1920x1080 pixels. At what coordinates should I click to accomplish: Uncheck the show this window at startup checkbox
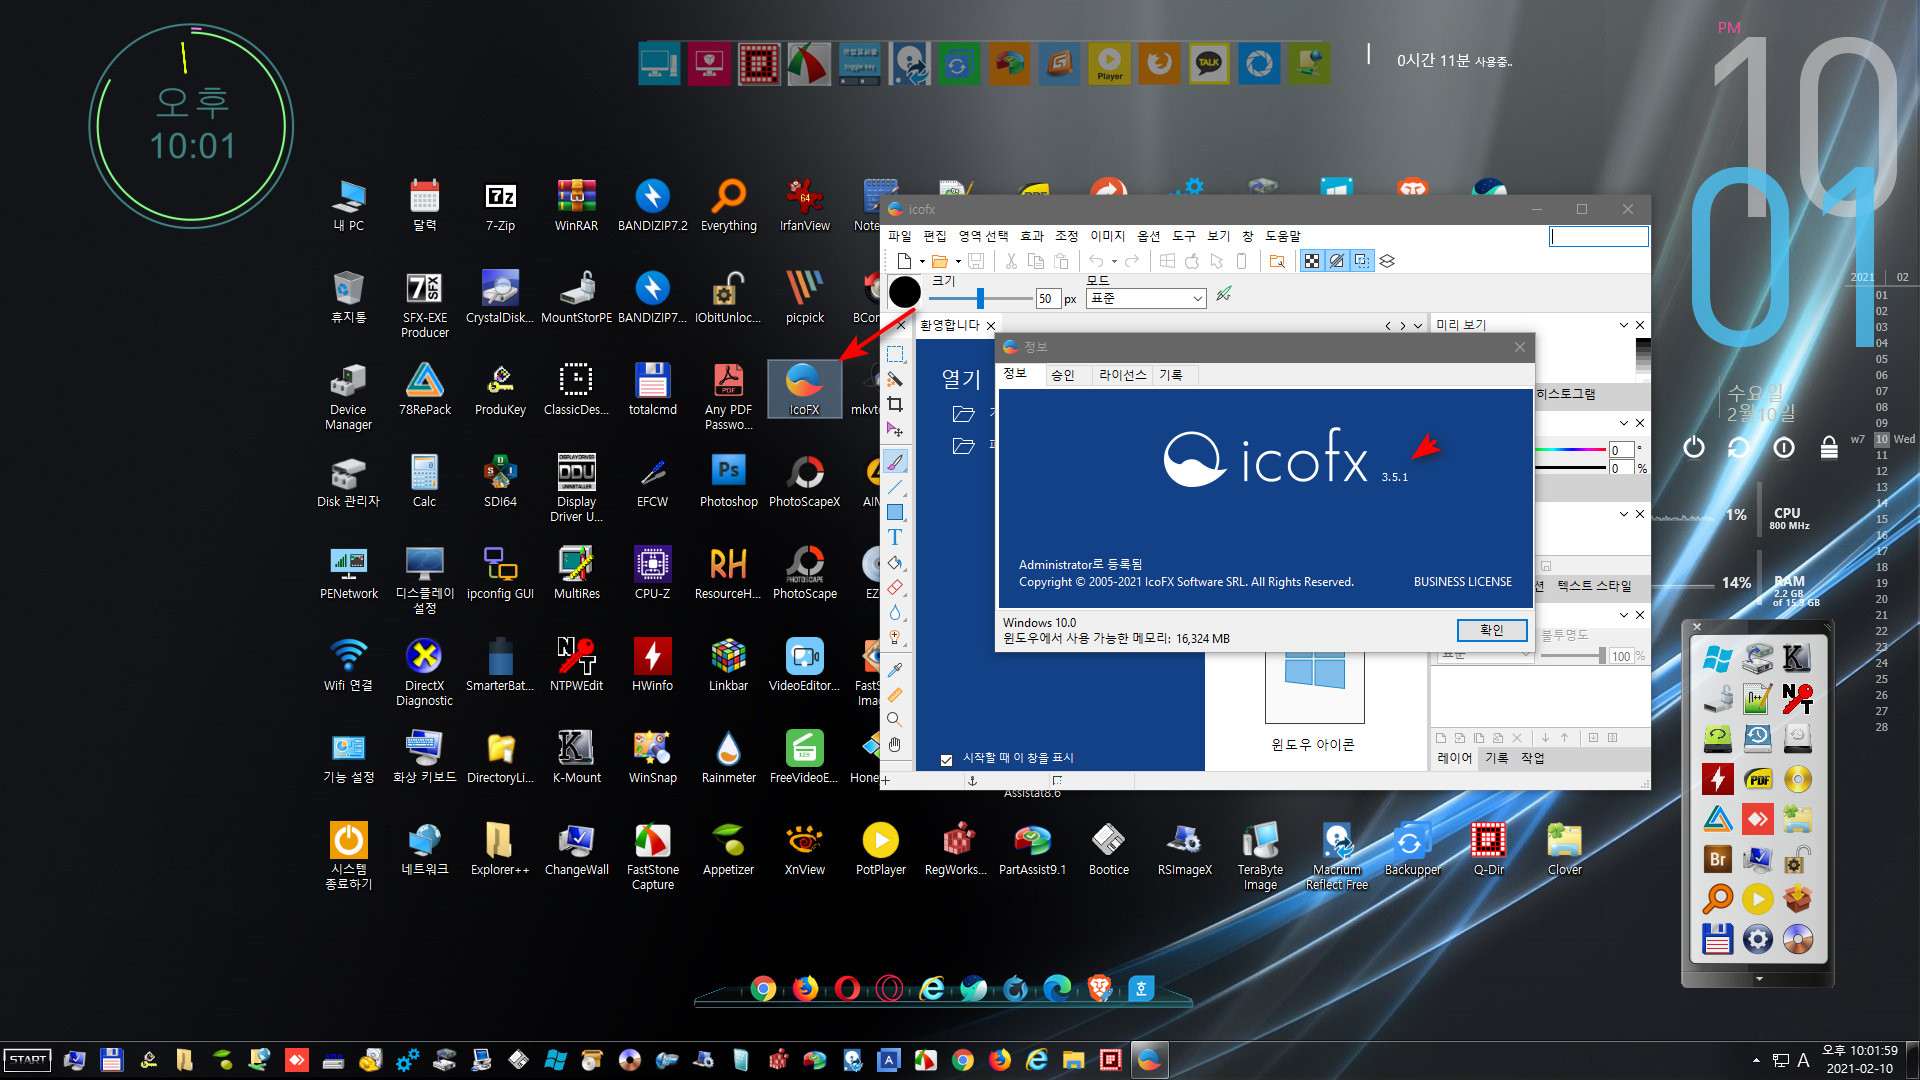pos(946,760)
